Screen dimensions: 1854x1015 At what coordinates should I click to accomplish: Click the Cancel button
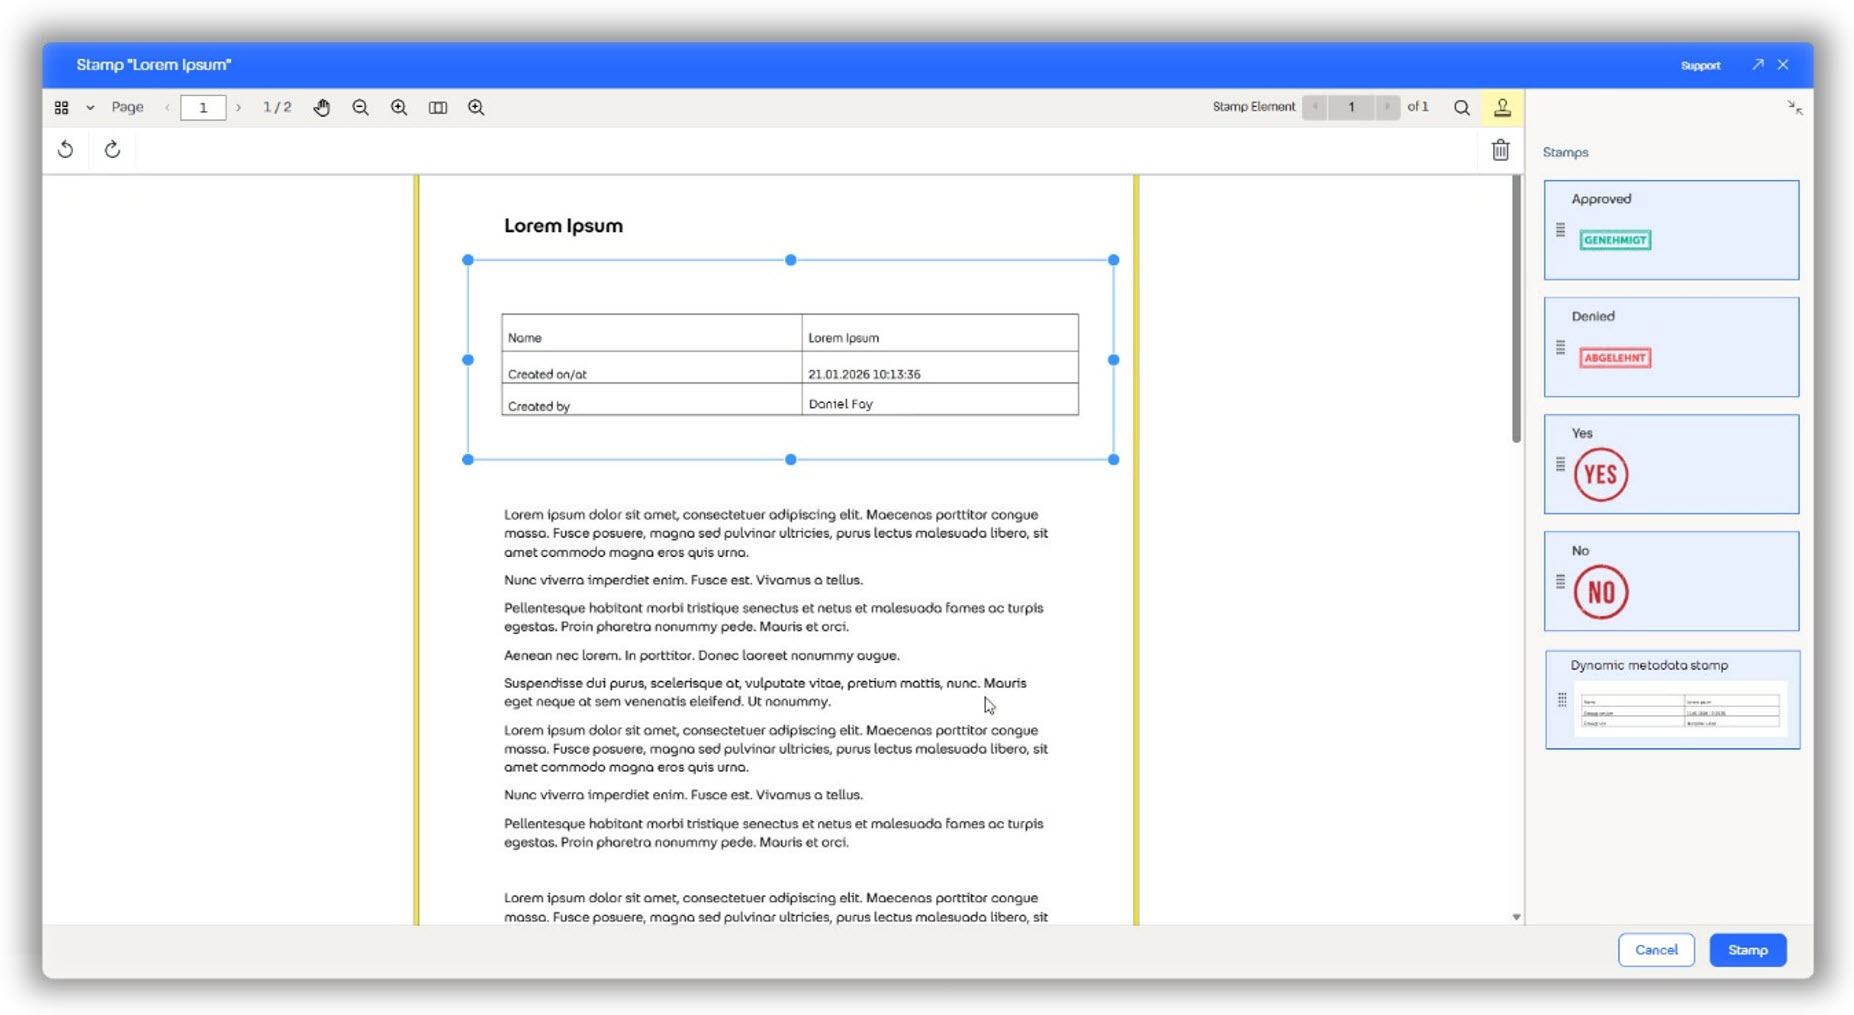click(1656, 950)
